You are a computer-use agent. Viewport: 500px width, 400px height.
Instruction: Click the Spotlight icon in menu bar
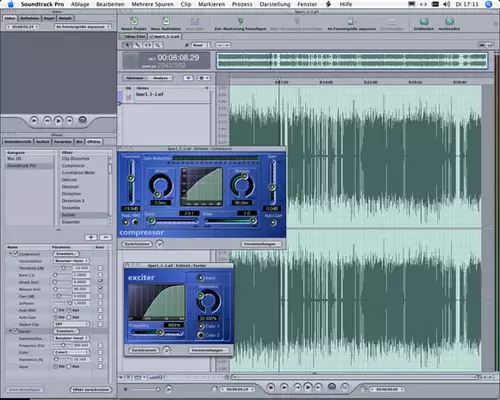489,4
